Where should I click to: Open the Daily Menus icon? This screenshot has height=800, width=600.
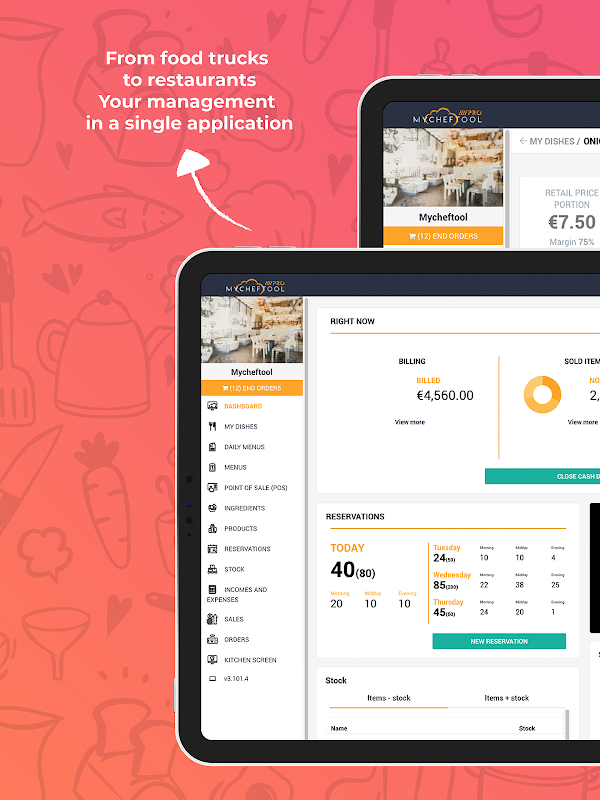click(x=212, y=447)
